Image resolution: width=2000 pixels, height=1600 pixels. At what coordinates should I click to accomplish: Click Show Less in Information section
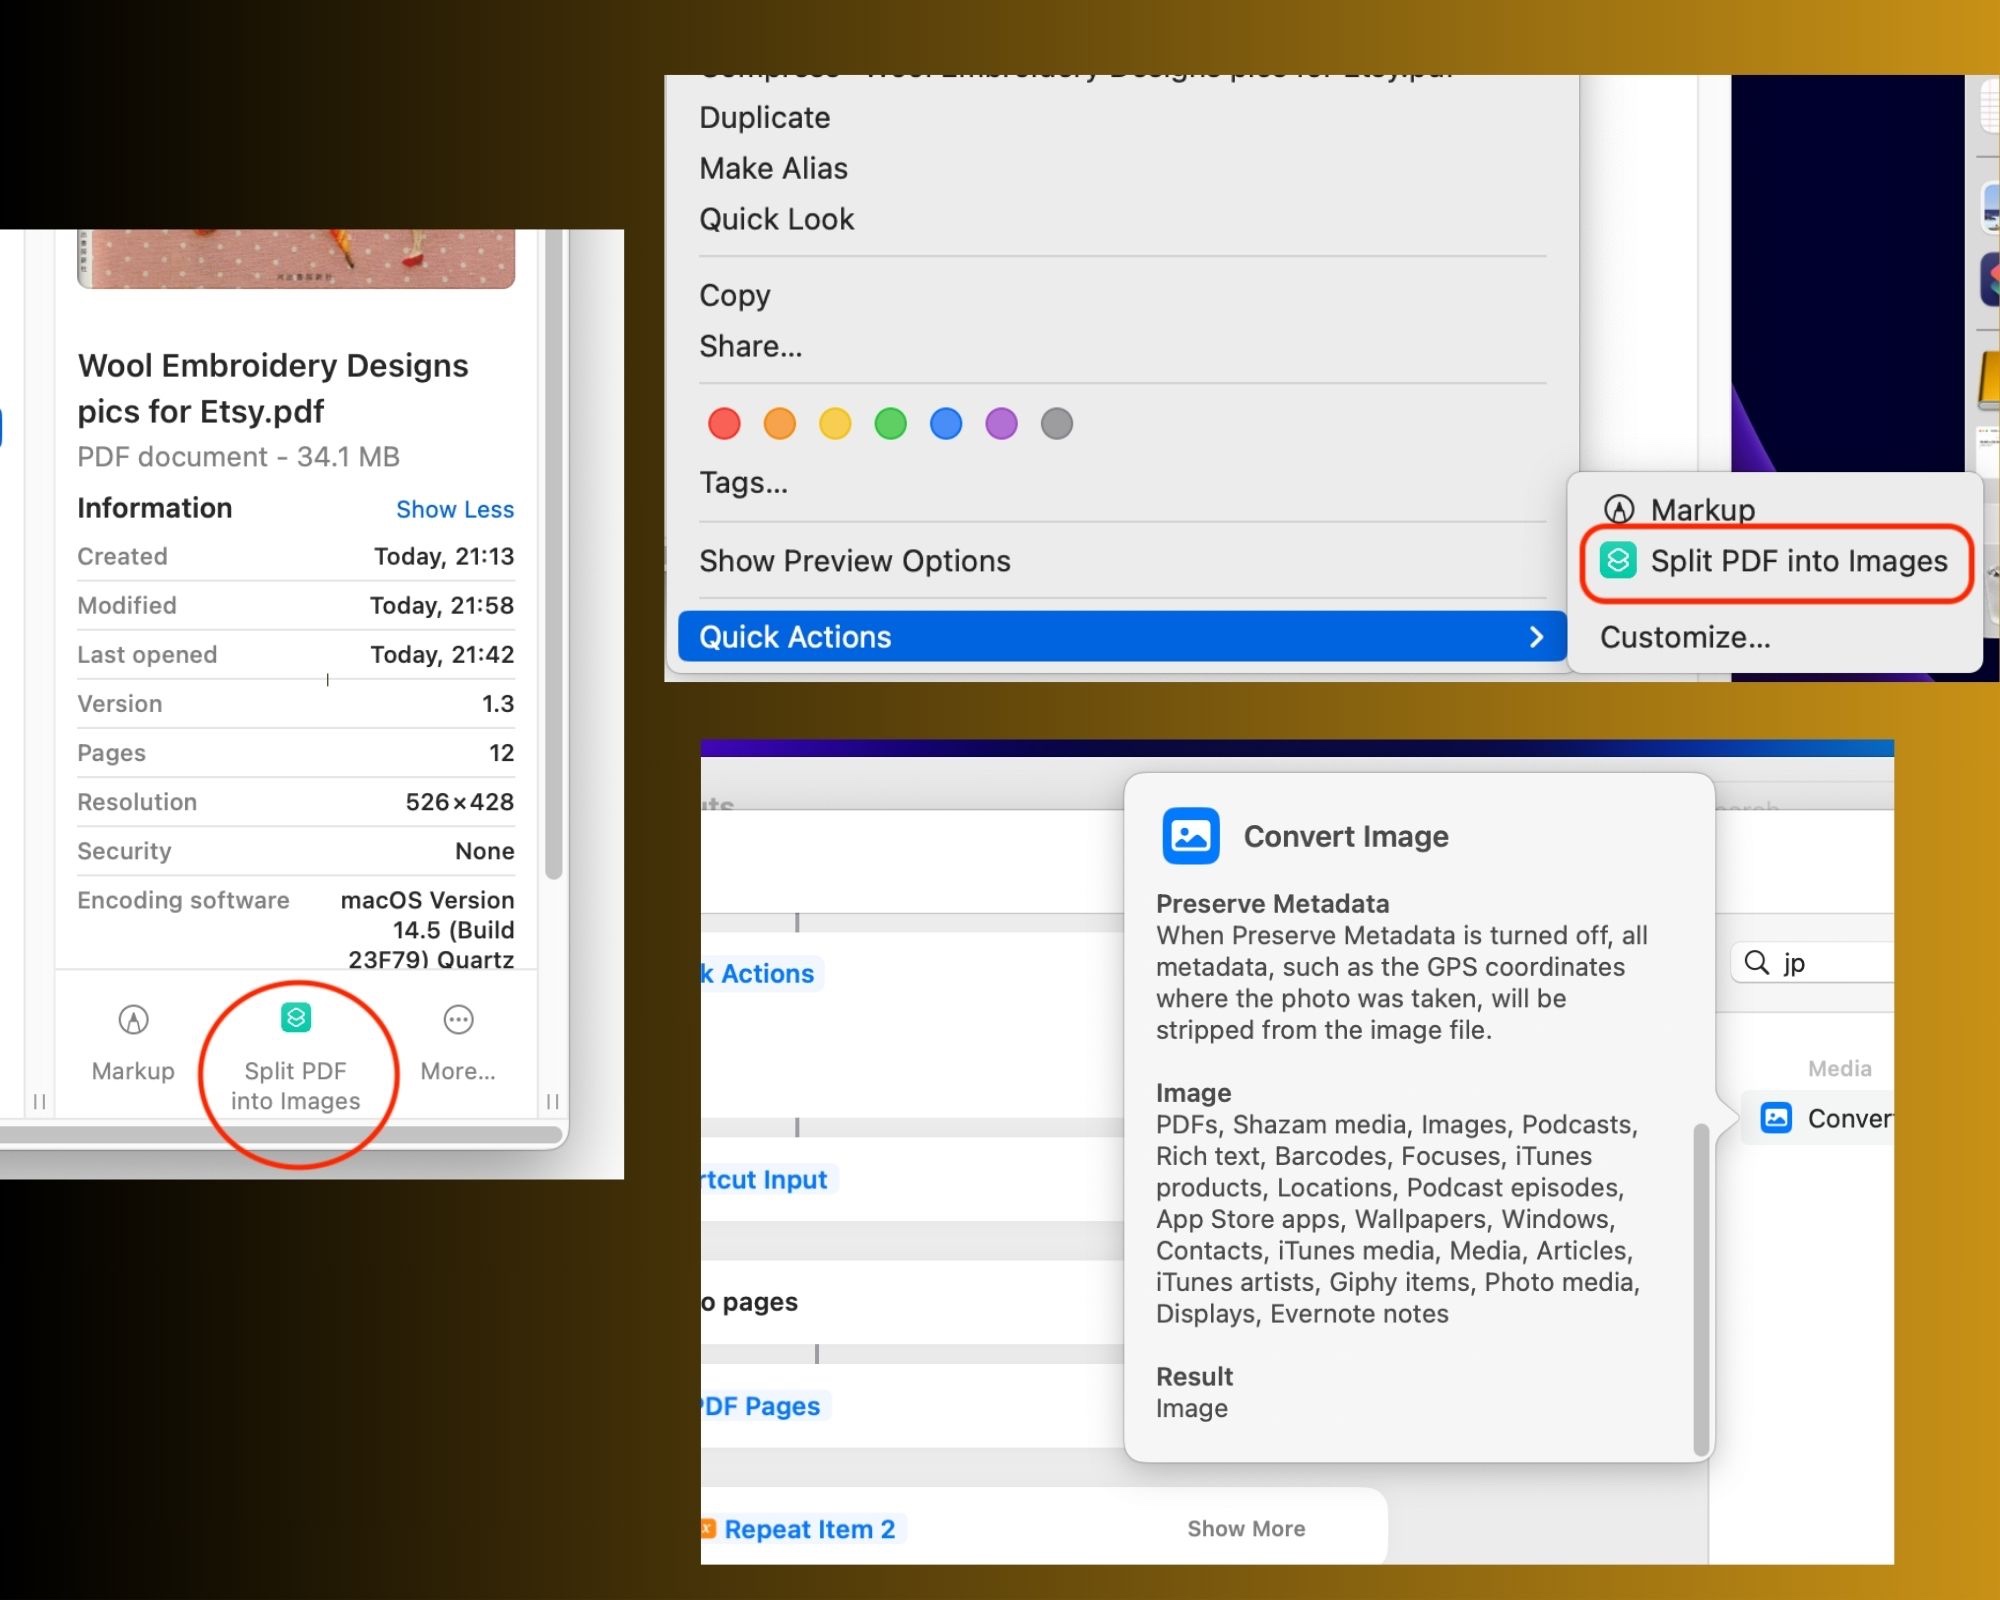(454, 509)
